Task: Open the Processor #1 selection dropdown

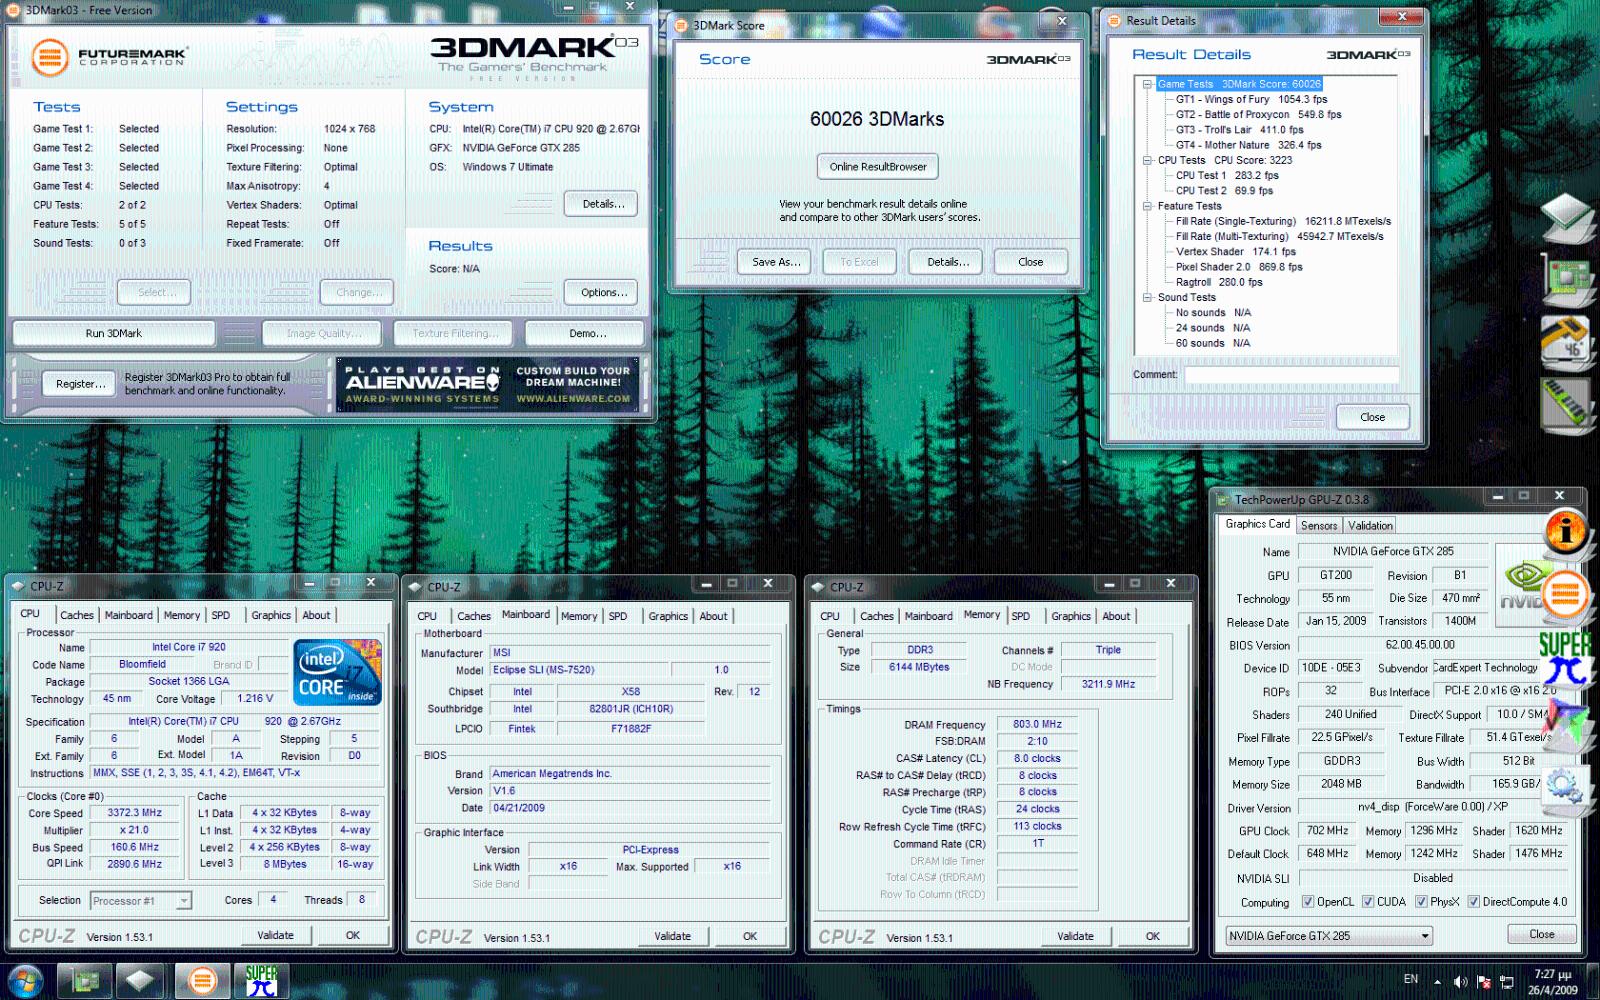Action: [x=140, y=901]
